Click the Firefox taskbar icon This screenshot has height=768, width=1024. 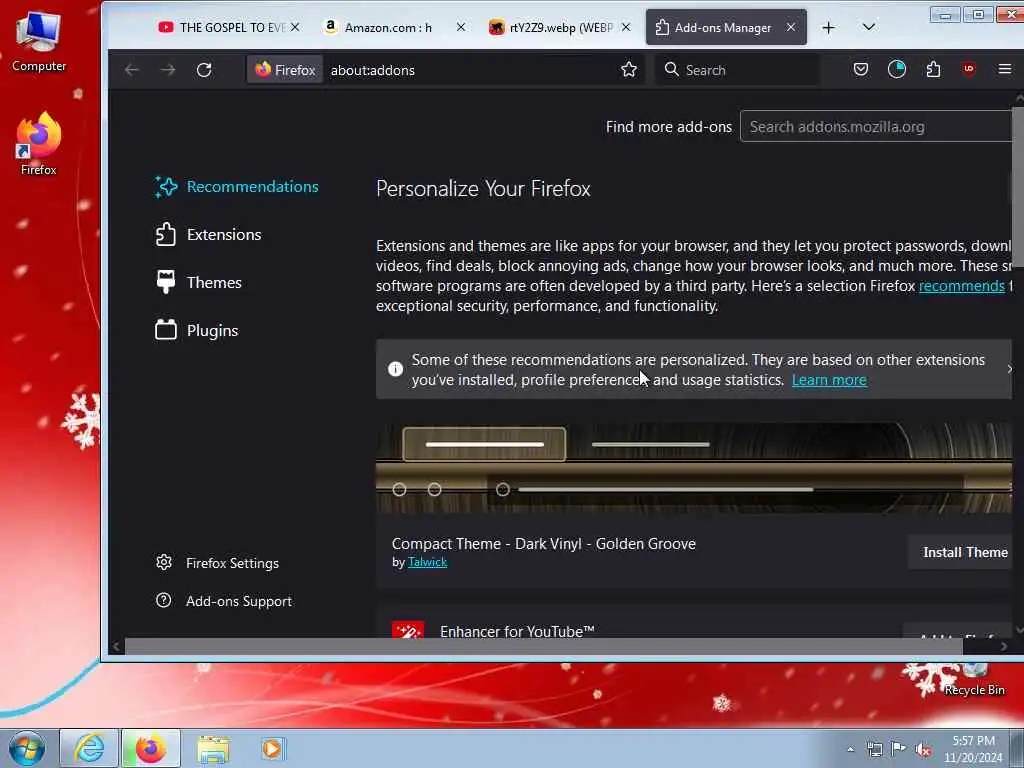(150, 749)
